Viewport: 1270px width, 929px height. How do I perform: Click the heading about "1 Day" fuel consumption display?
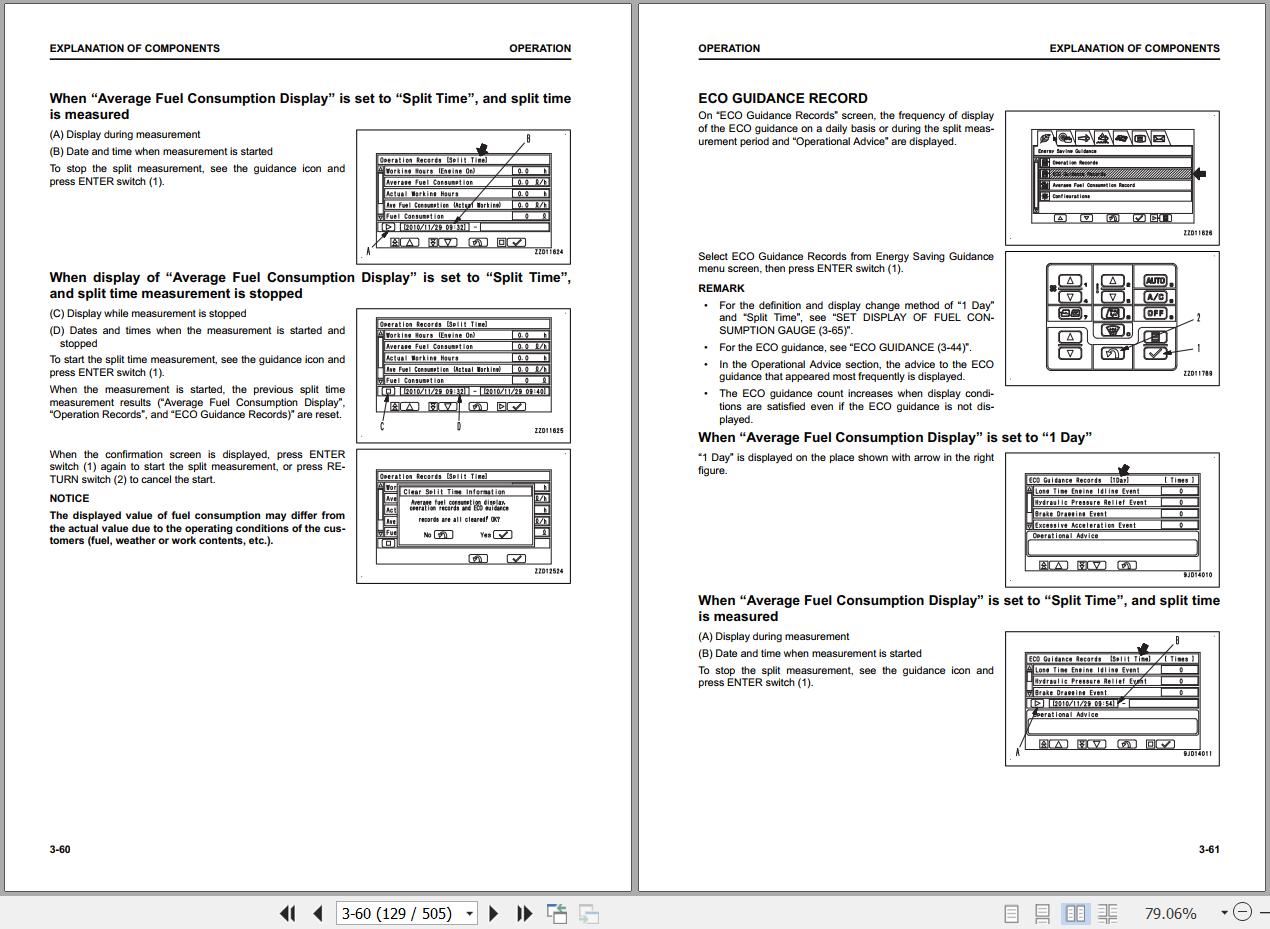[x=895, y=437]
